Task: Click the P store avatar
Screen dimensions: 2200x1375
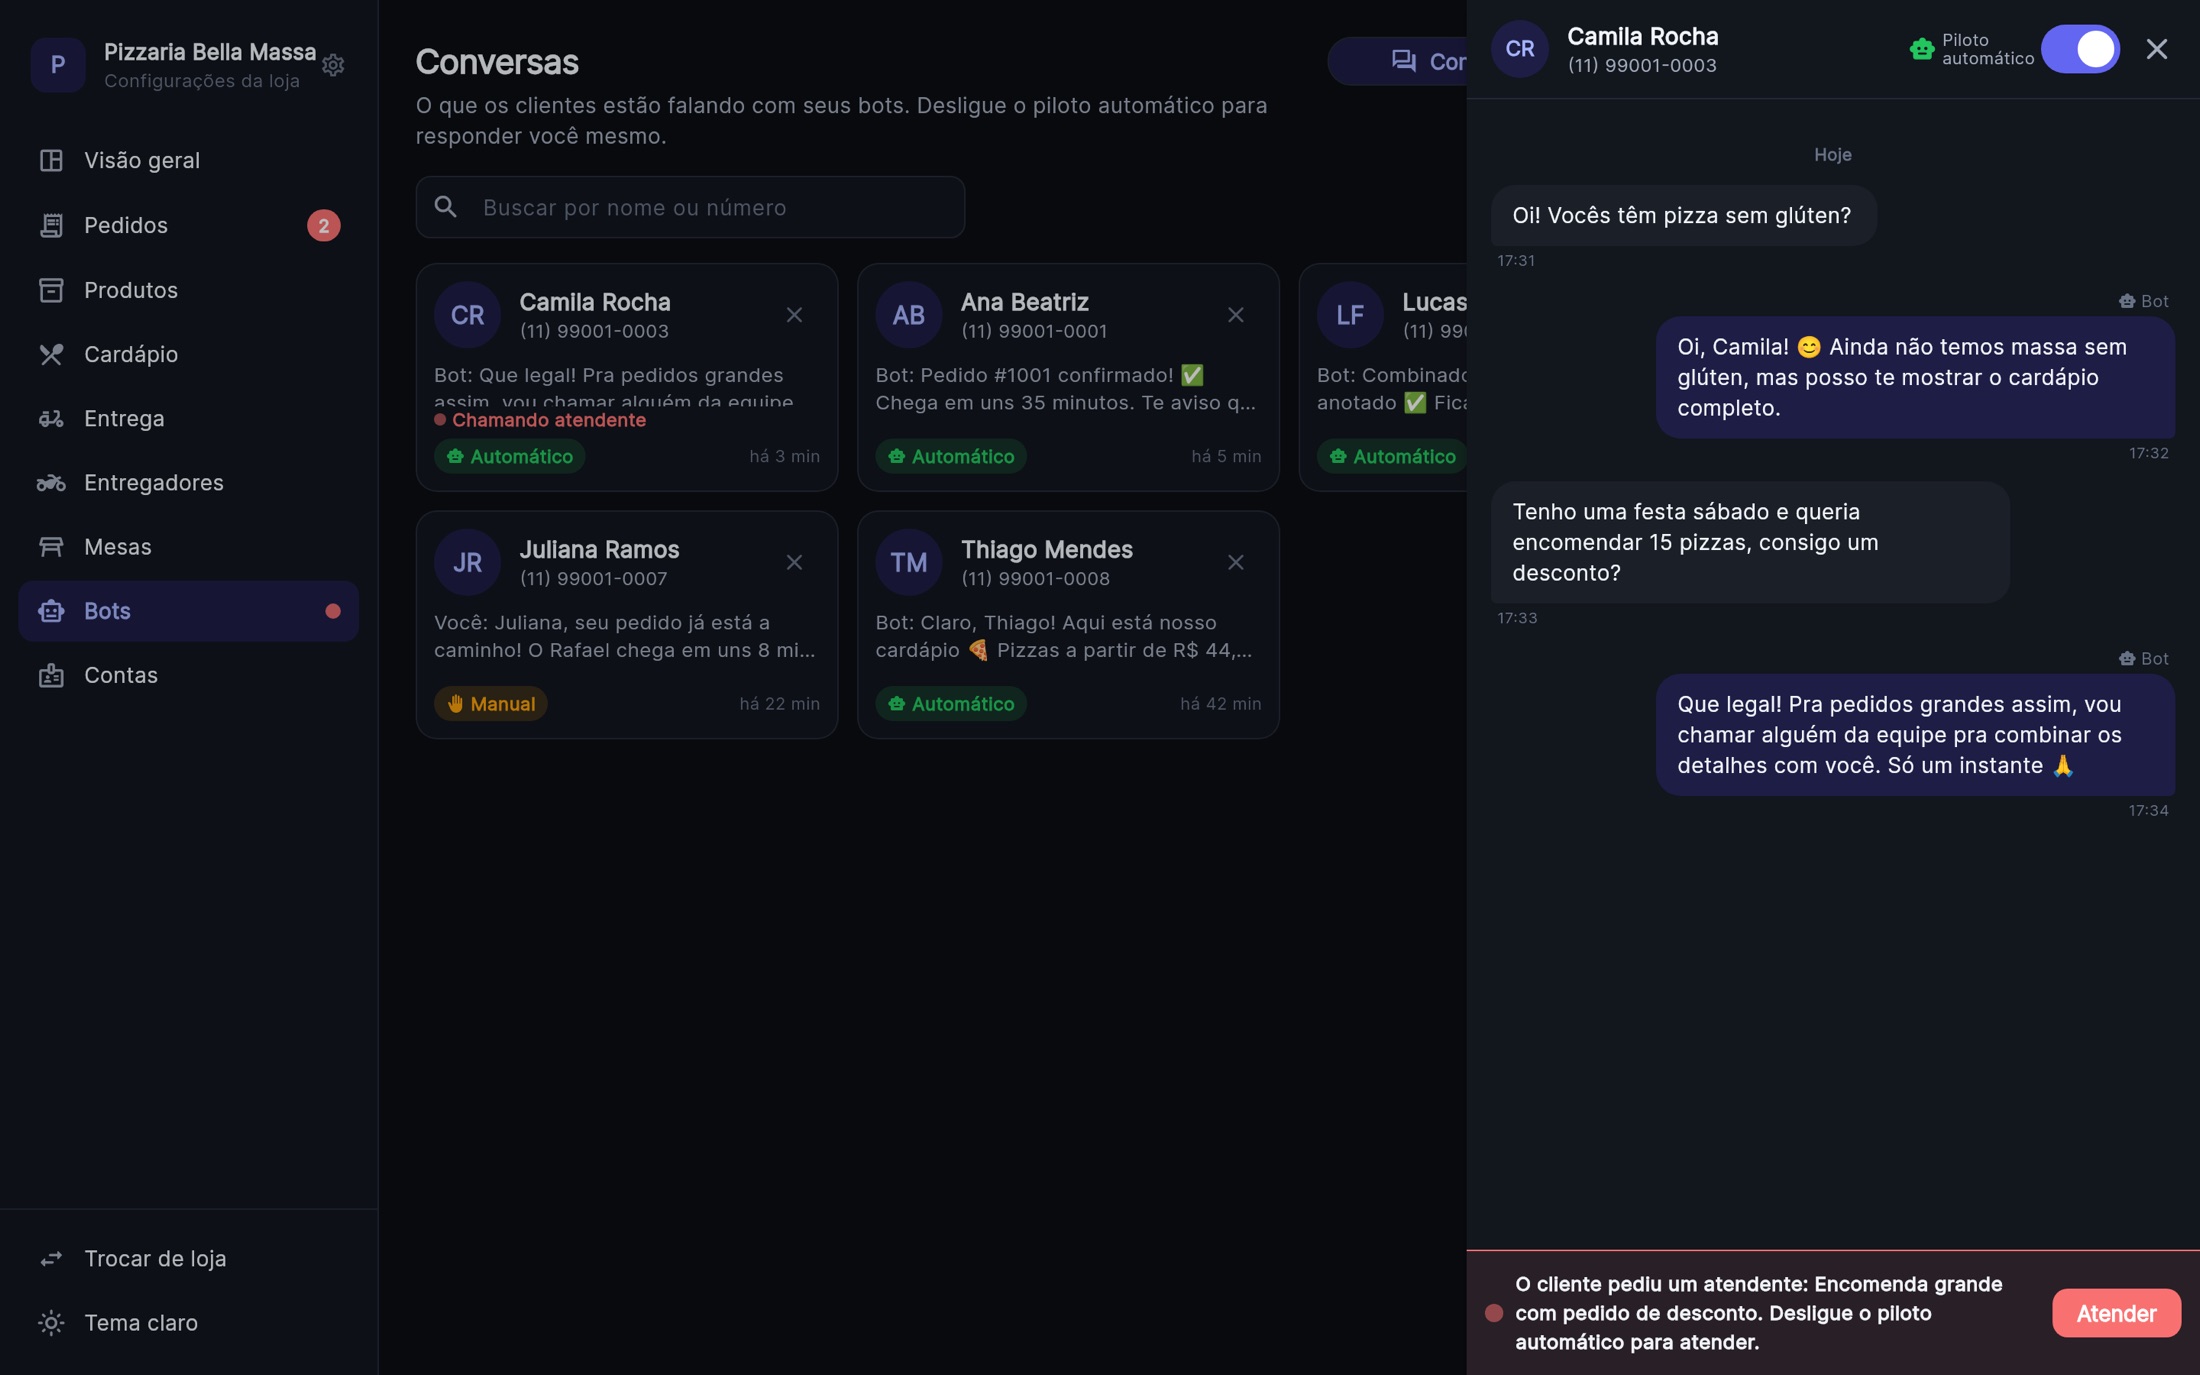Action: [58, 65]
